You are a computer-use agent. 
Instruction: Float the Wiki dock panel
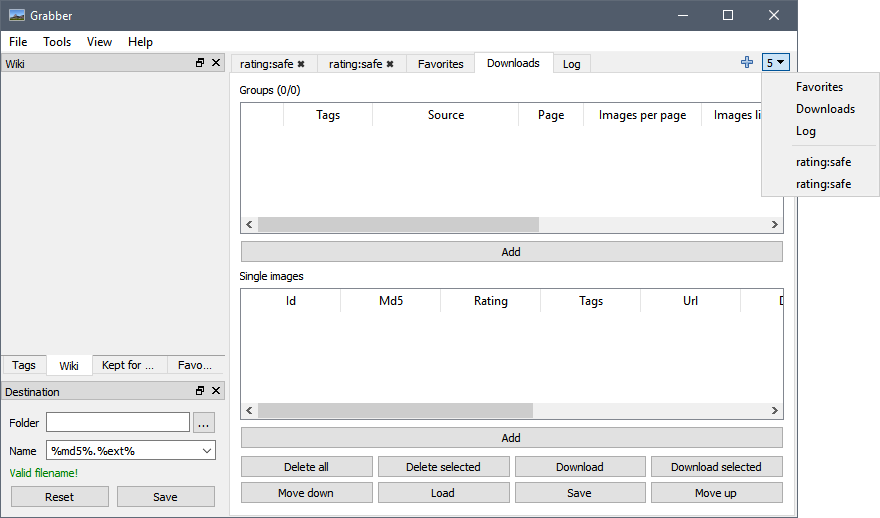coord(200,63)
